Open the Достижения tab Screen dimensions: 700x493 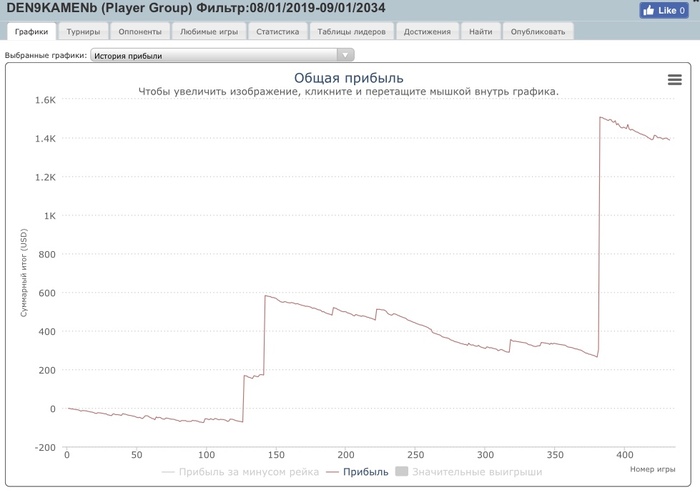(427, 32)
